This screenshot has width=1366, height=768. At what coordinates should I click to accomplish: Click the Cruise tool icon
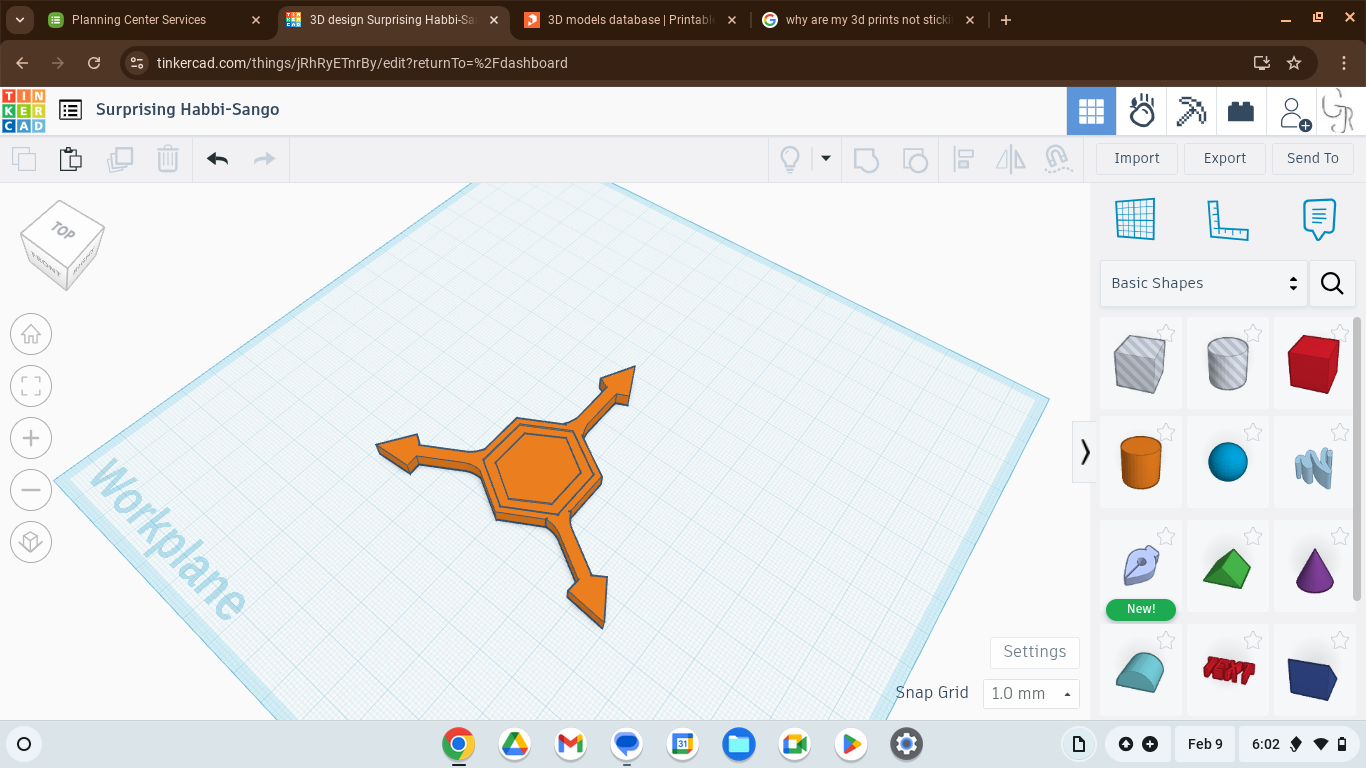(x=1057, y=159)
